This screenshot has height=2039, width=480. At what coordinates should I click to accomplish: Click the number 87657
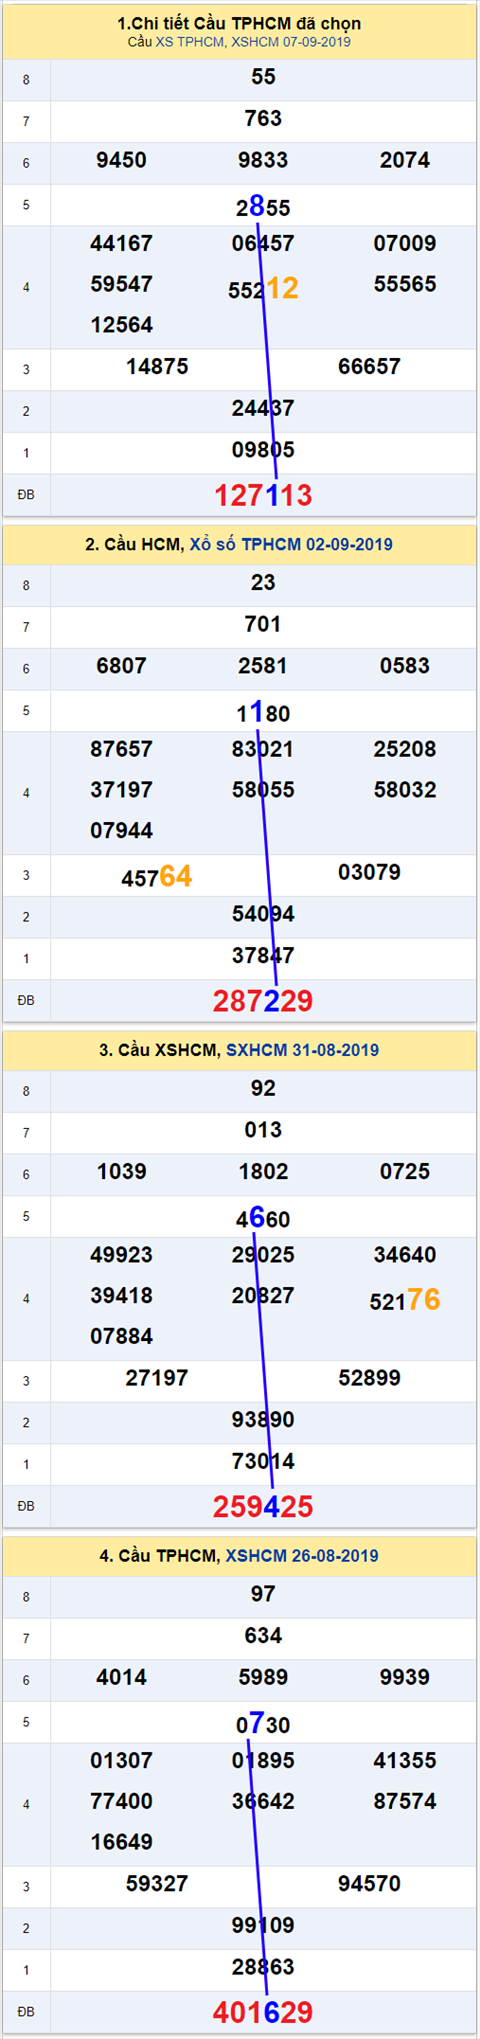(122, 749)
